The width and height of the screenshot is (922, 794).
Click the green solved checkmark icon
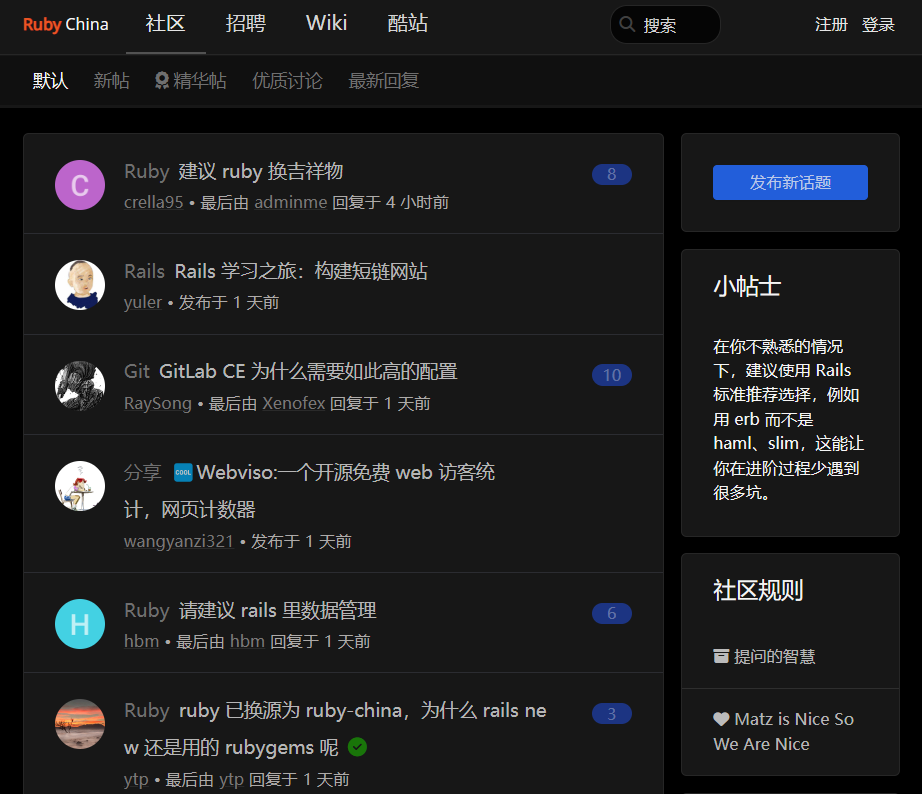pyautogui.click(x=358, y=747)
